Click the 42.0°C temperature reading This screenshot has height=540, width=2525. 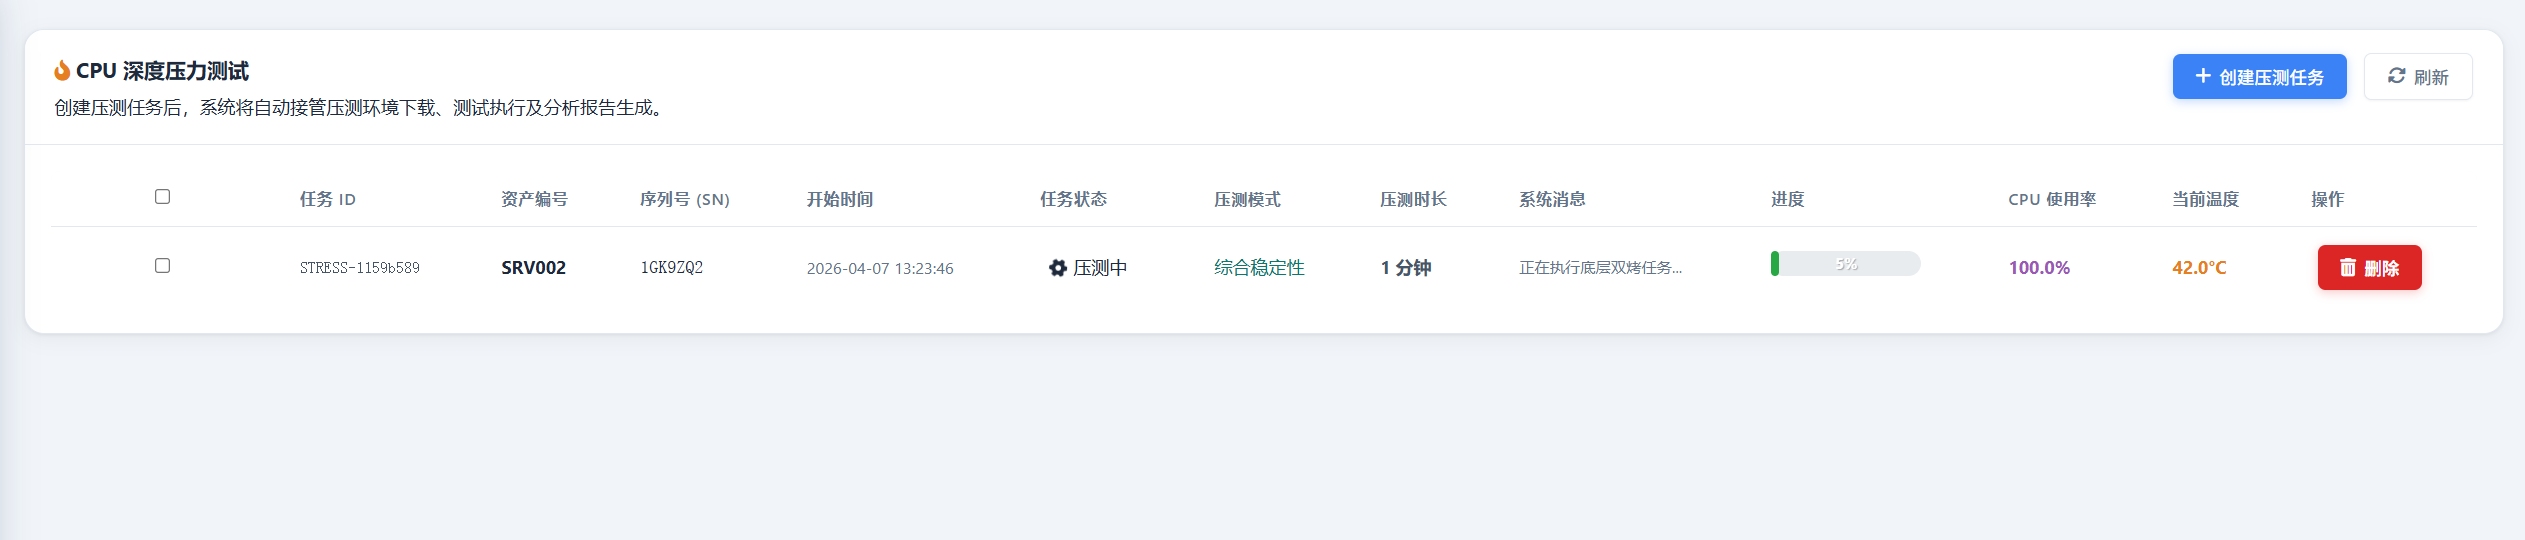(x=2198, y=268)
